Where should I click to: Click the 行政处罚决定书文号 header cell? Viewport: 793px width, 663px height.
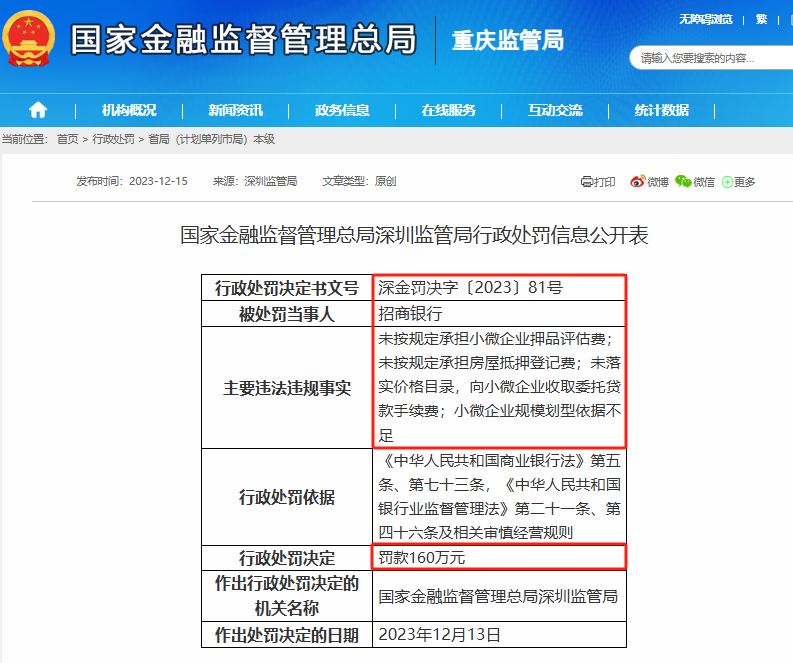(287, 288)
